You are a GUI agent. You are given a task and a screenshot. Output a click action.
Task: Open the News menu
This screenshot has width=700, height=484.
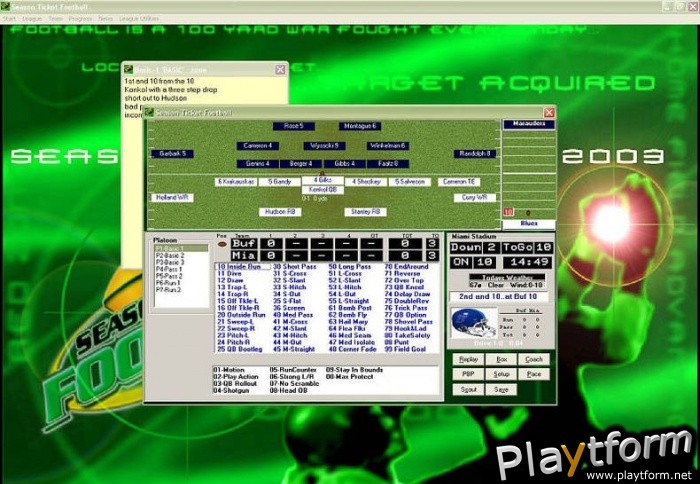pyautogui.click(x=105, y=19)
